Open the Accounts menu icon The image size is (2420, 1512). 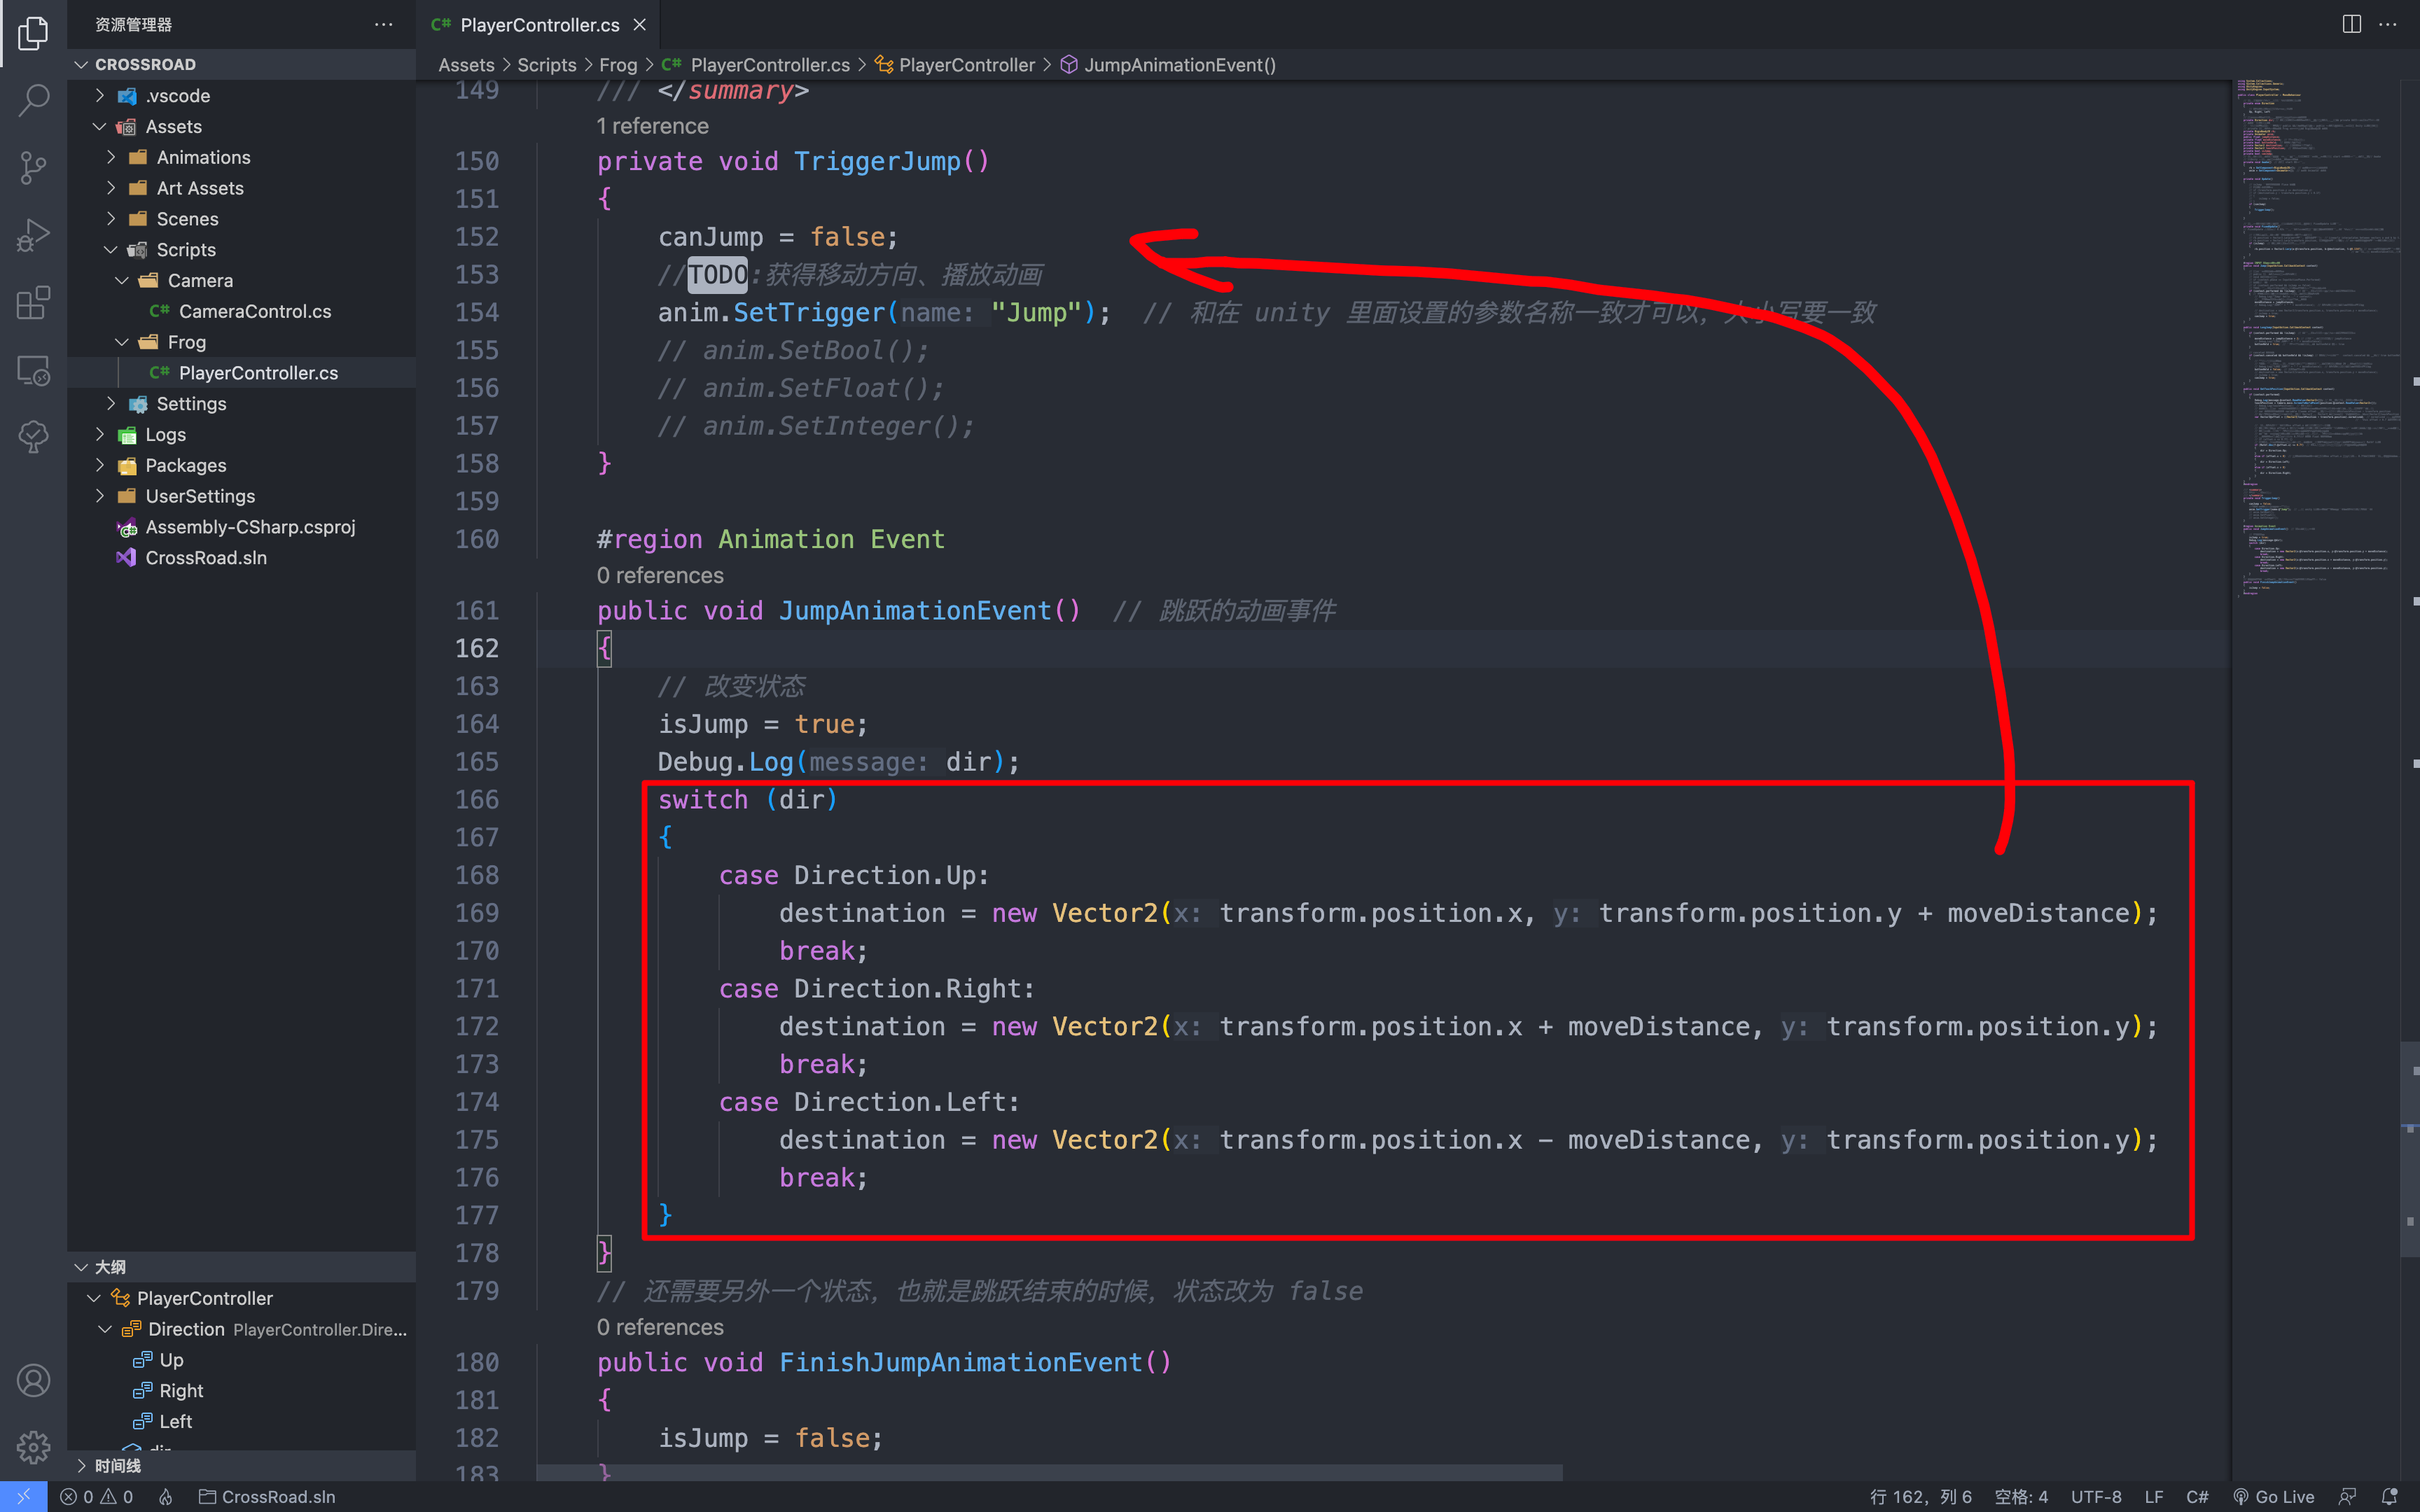pyautogui.click(x=33, y=1381)
